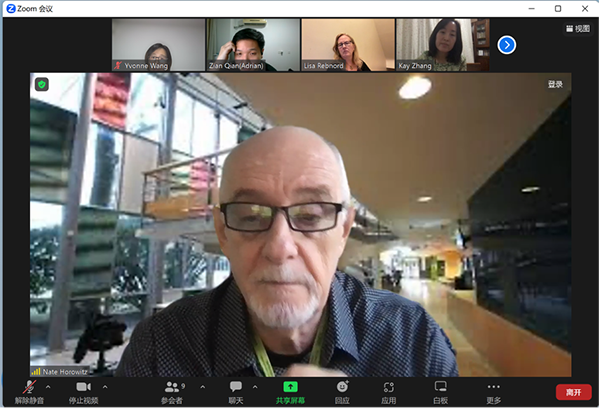Show next participants with blue arrow
600x409 pixels.
(x=507, y=44)
